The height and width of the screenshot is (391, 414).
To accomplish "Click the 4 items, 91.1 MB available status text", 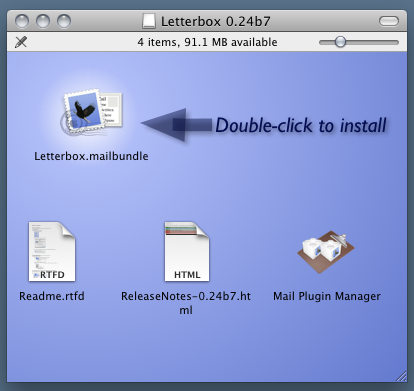I will coord(207,42).
